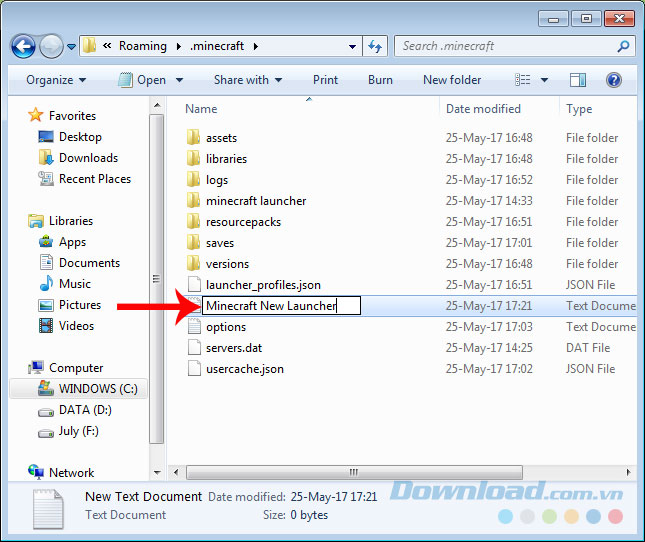
Task: Select the resourcepacks folder icon
Action: tap(193, 221)
